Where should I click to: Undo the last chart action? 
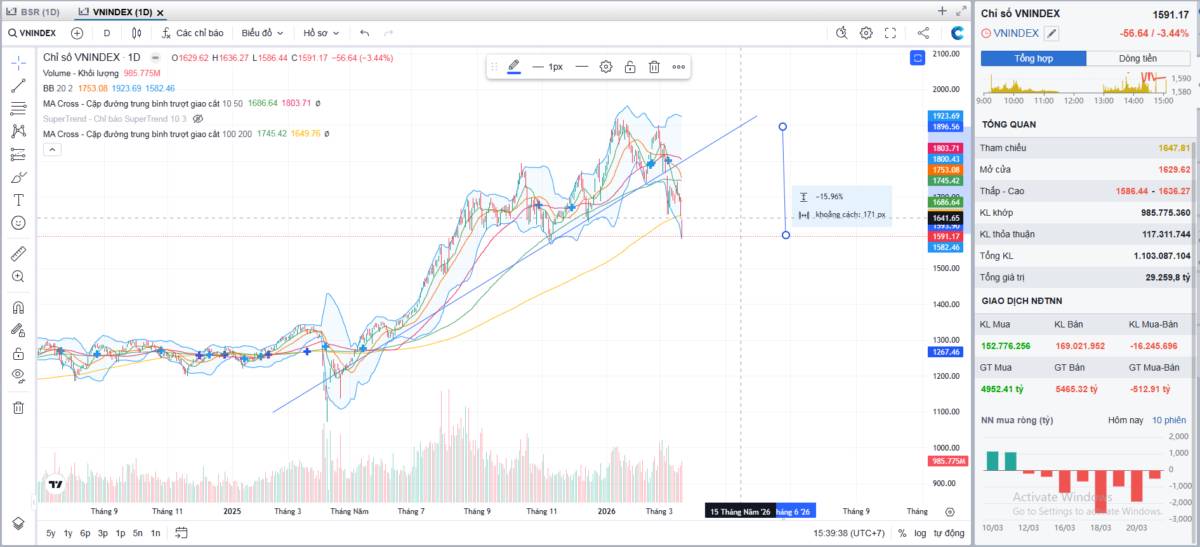tap(365, 33)
